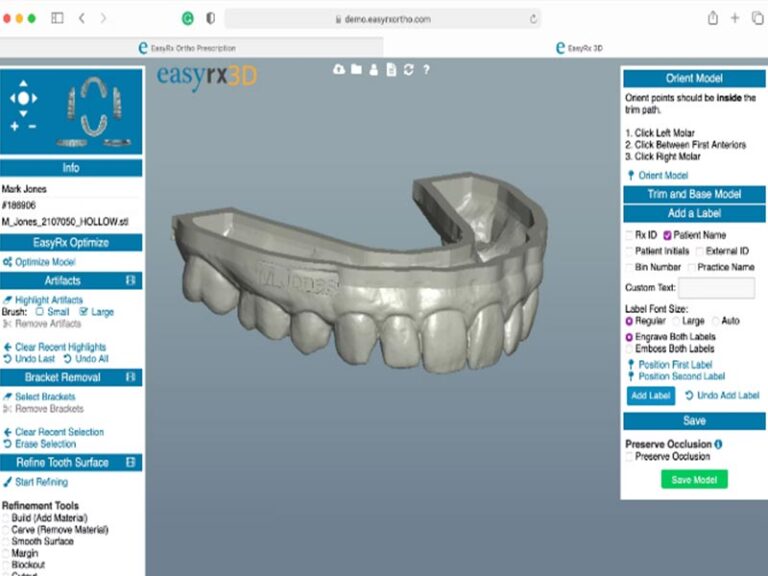Image resolution: width=768 pixels, height=576 pixels.
Task: Collapse the Bracket Removal section
Action: point(130,377)
